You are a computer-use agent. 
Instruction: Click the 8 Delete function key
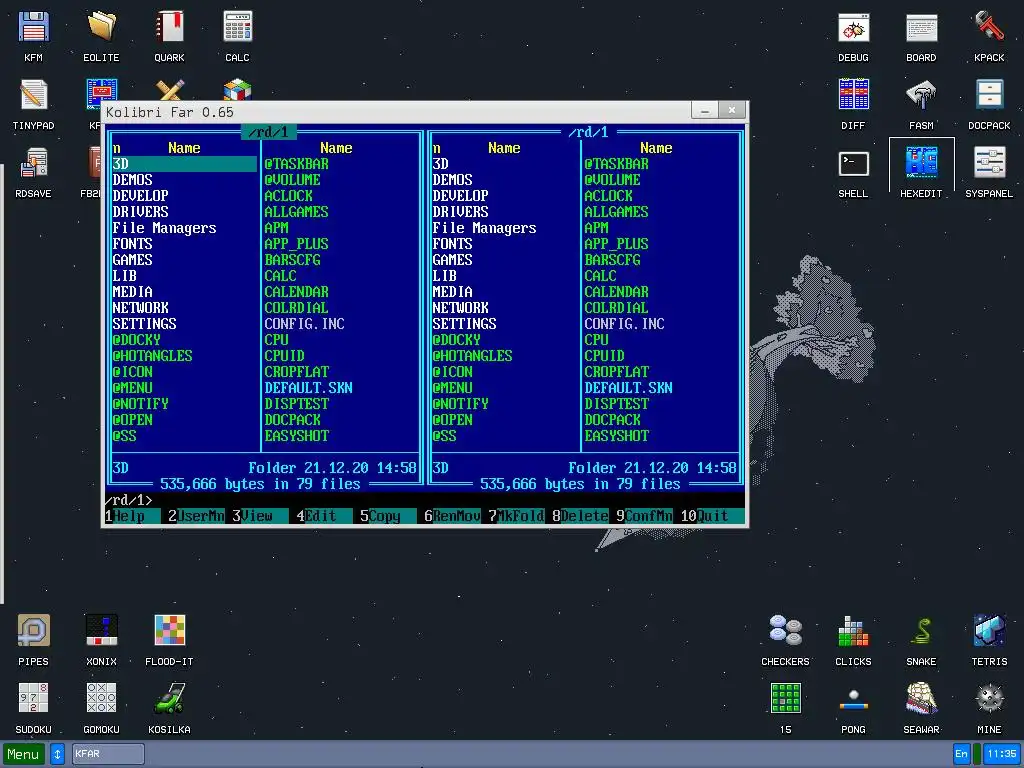(581, 516)
